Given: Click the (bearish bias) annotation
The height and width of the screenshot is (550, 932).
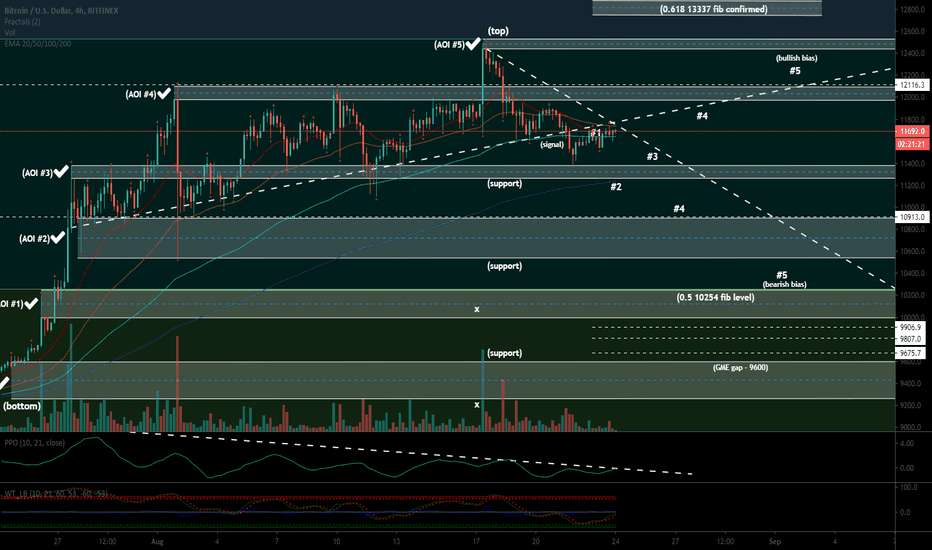Looking at the screenshot, I should 785,284.
